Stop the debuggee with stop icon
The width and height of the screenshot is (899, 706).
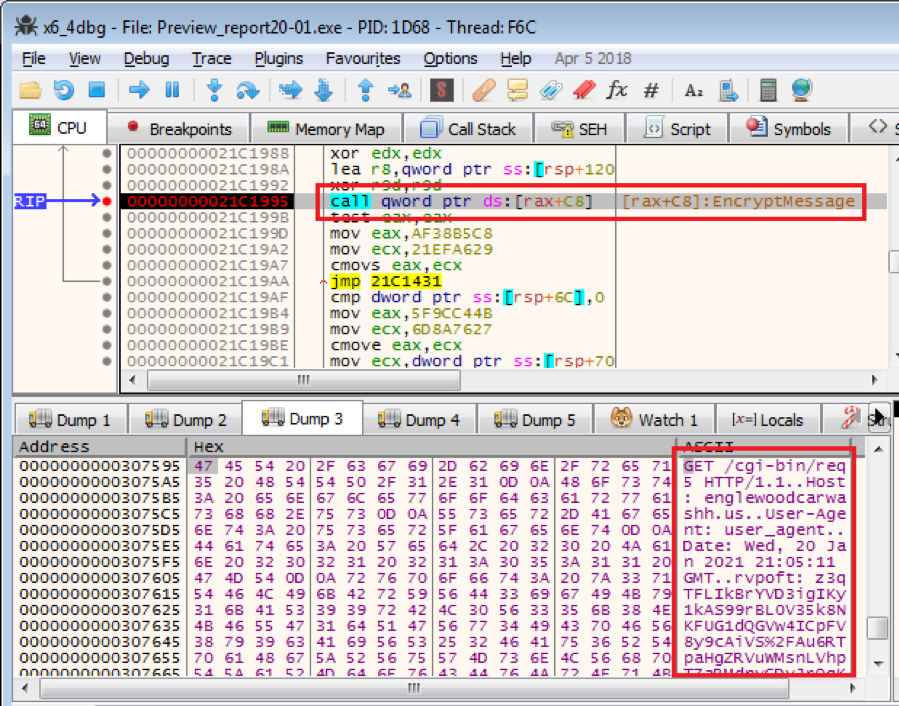coord(96,91)
